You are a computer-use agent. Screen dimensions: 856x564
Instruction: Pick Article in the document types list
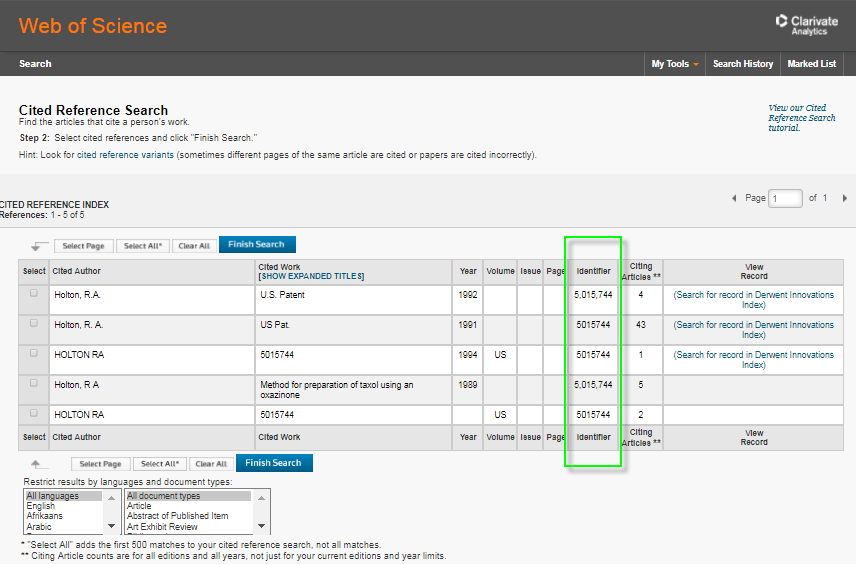click(x=141, y=506)
